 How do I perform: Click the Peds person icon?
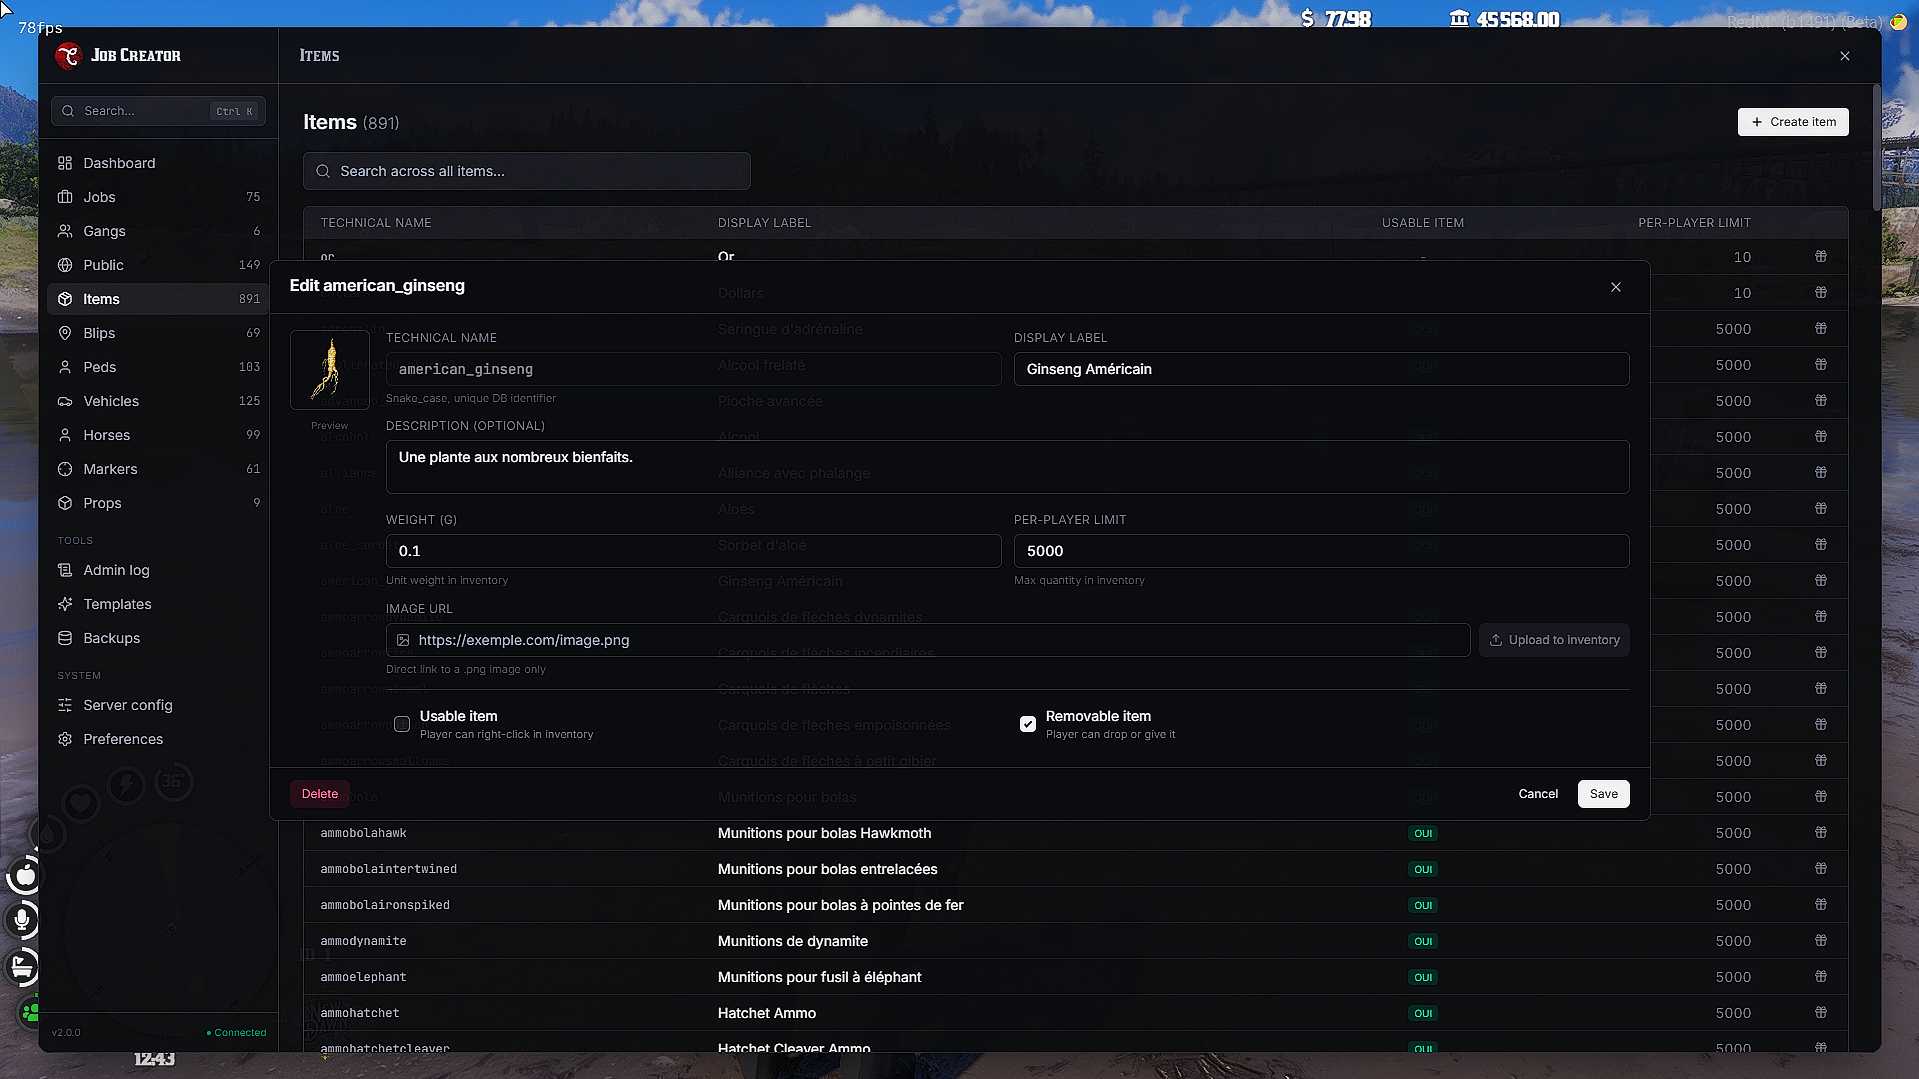coord(65,367)
